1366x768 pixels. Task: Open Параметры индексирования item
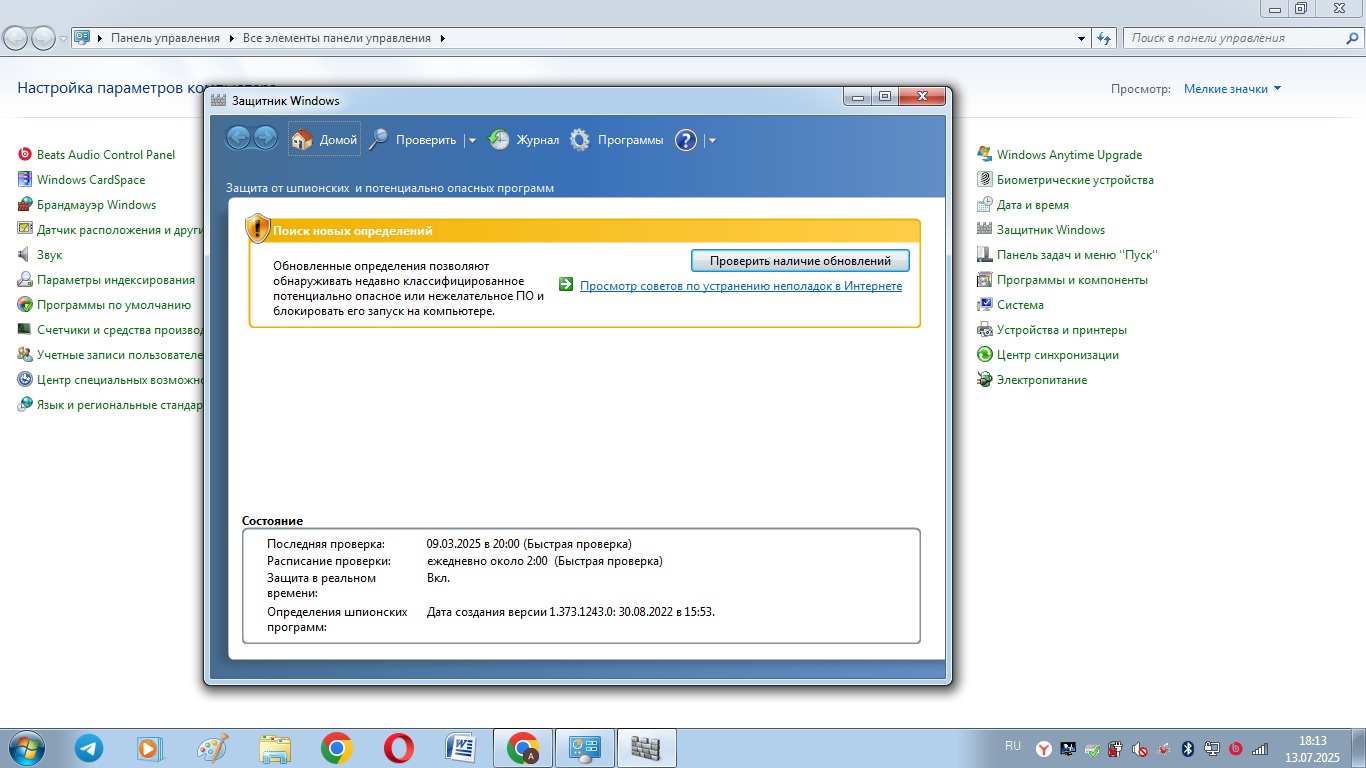tap(116, 280)
